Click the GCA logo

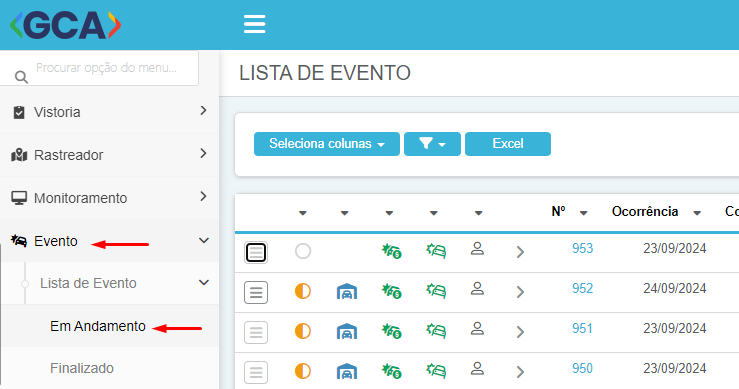tap(66, 25)
